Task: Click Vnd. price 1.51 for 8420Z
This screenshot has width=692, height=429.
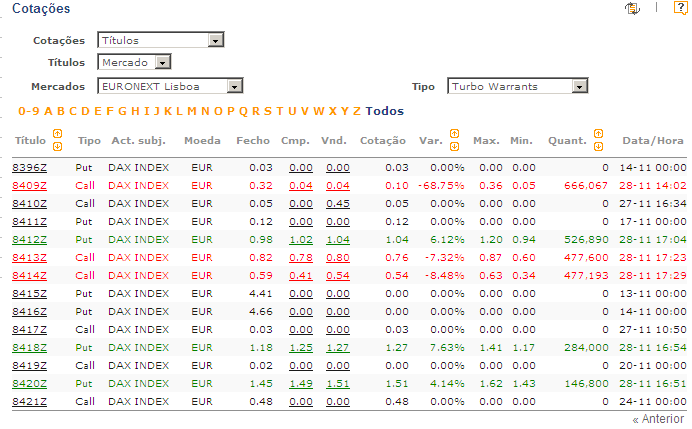Action: pyautogui.click(x=338, y=384)
